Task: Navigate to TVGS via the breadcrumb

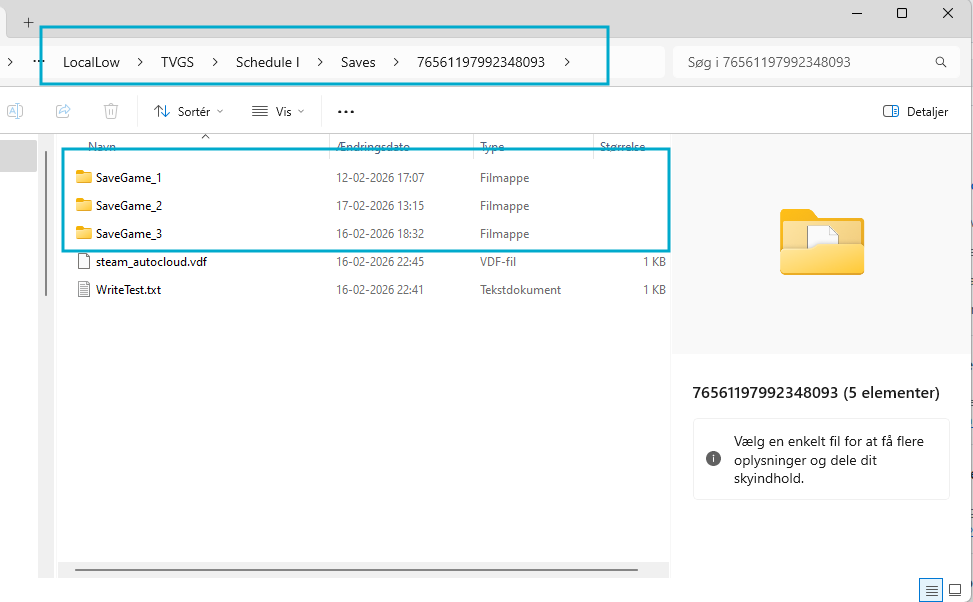Action: click(176, 61)
